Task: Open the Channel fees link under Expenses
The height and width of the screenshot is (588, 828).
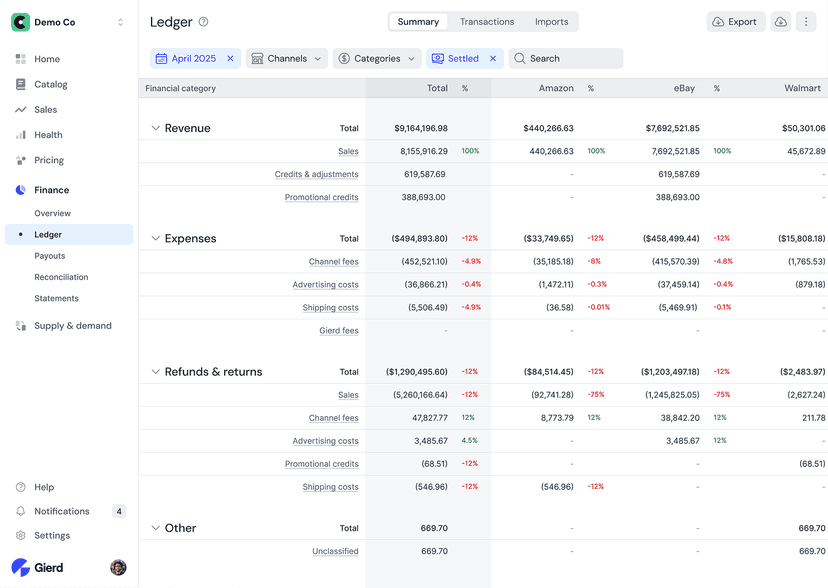Action: (333, 262)
